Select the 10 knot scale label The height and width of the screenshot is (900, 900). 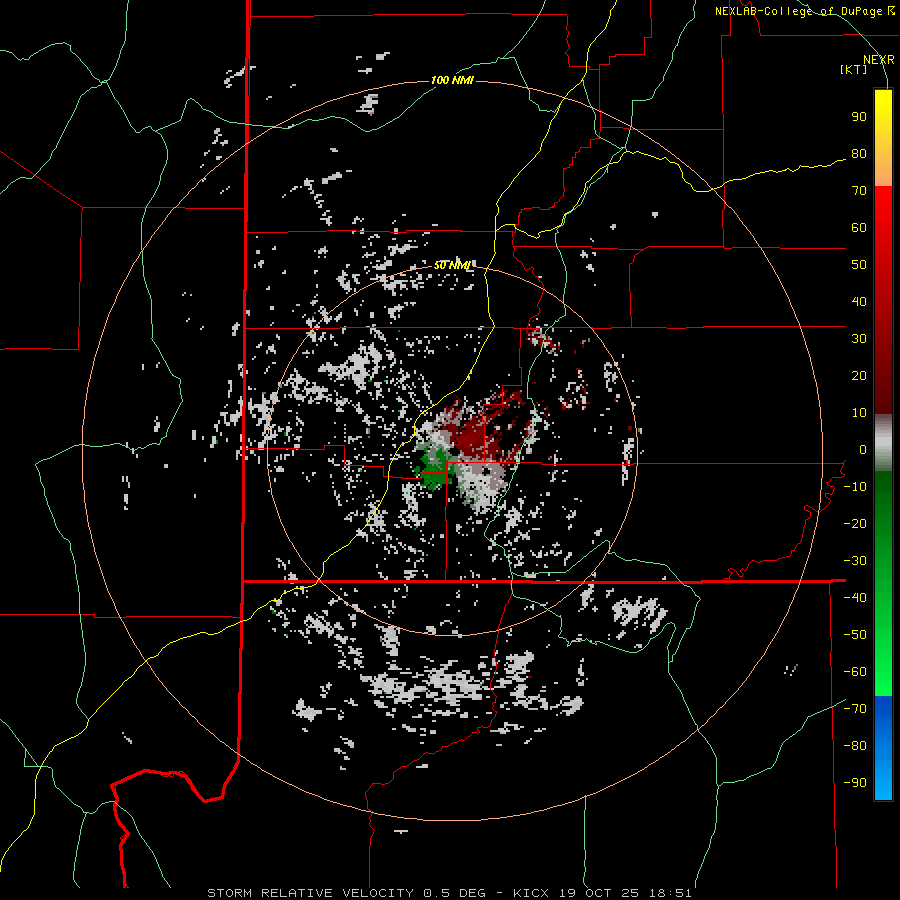pyautogui.click(x=859, y=413)
